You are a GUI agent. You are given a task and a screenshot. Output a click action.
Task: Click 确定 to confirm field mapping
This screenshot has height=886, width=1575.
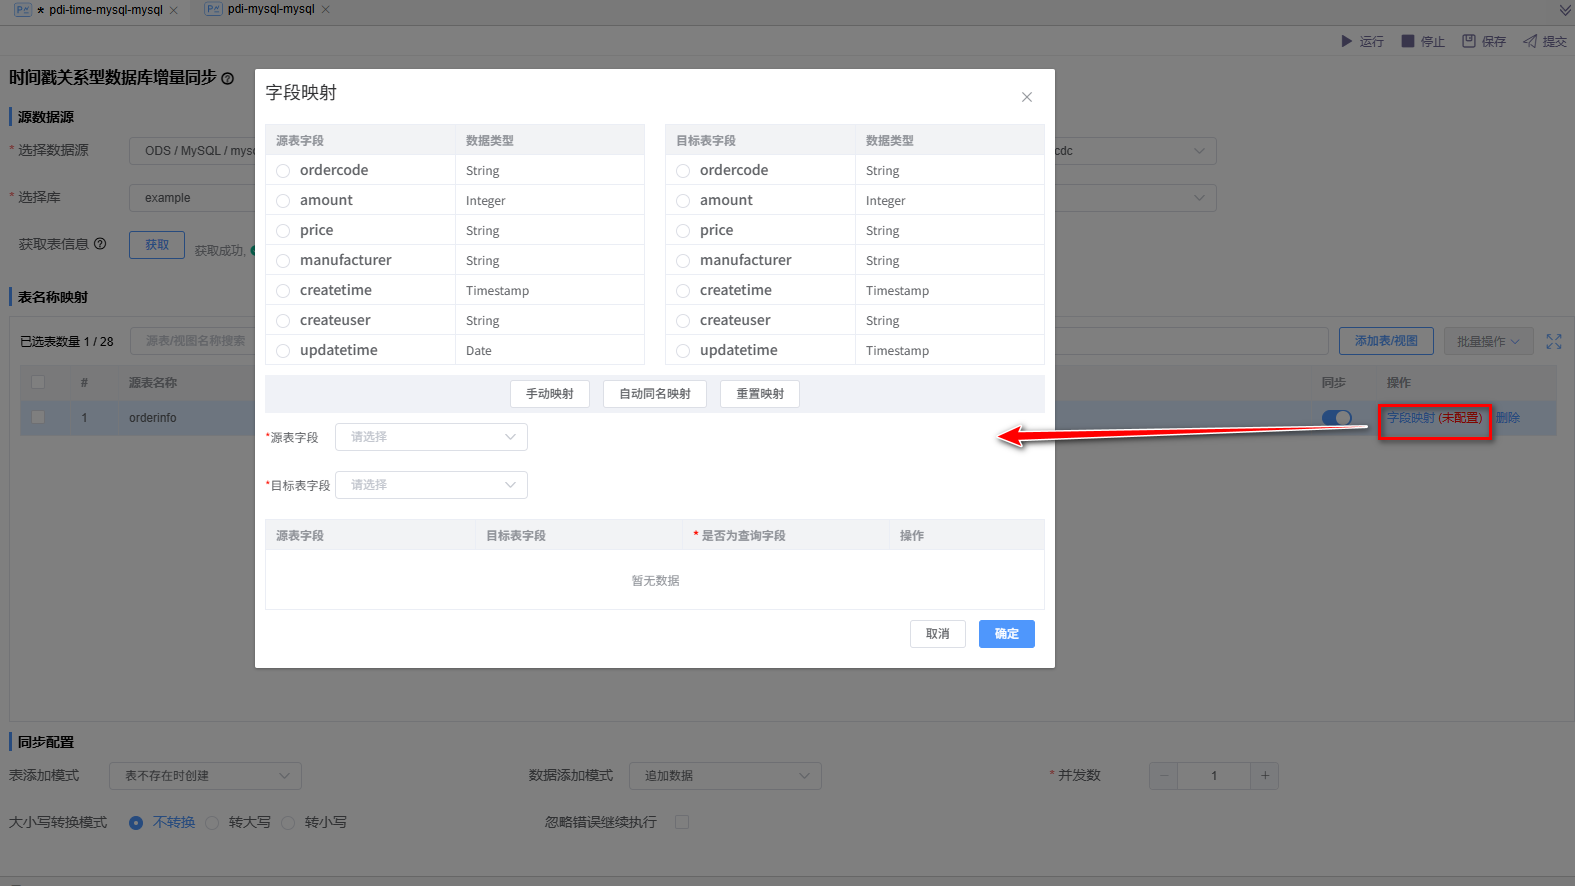point(1007,634)
